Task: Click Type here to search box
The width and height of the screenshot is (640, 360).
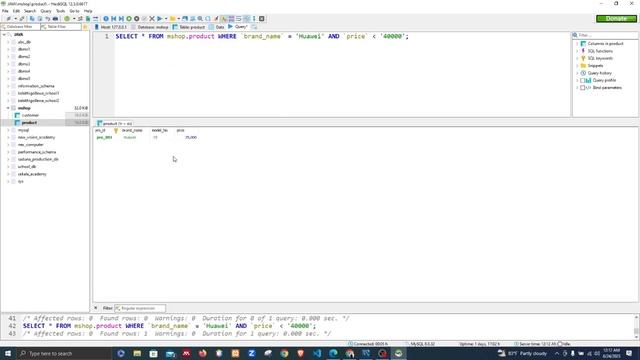Action: [63, 353]
